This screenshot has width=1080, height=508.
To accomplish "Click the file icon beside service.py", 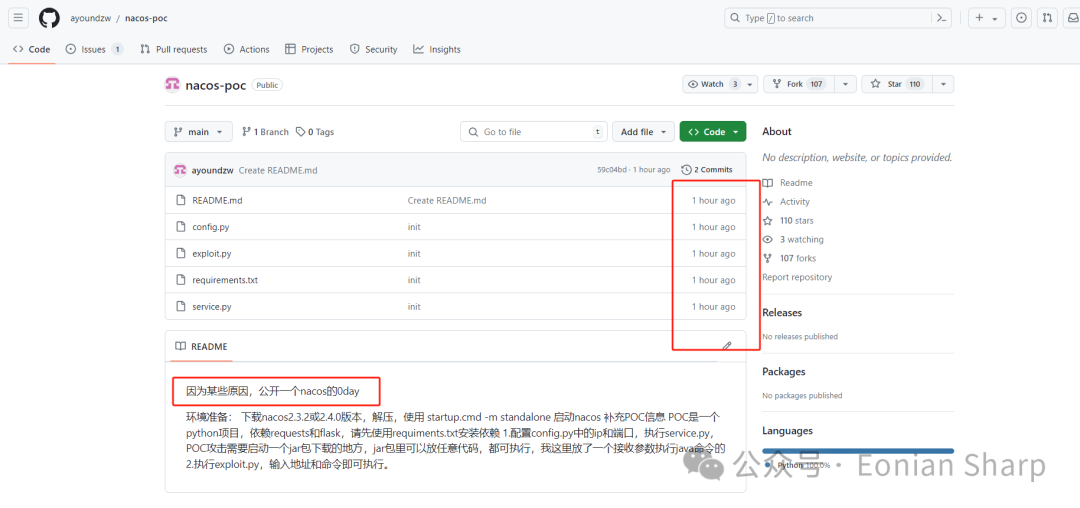I will click(180, 306).
